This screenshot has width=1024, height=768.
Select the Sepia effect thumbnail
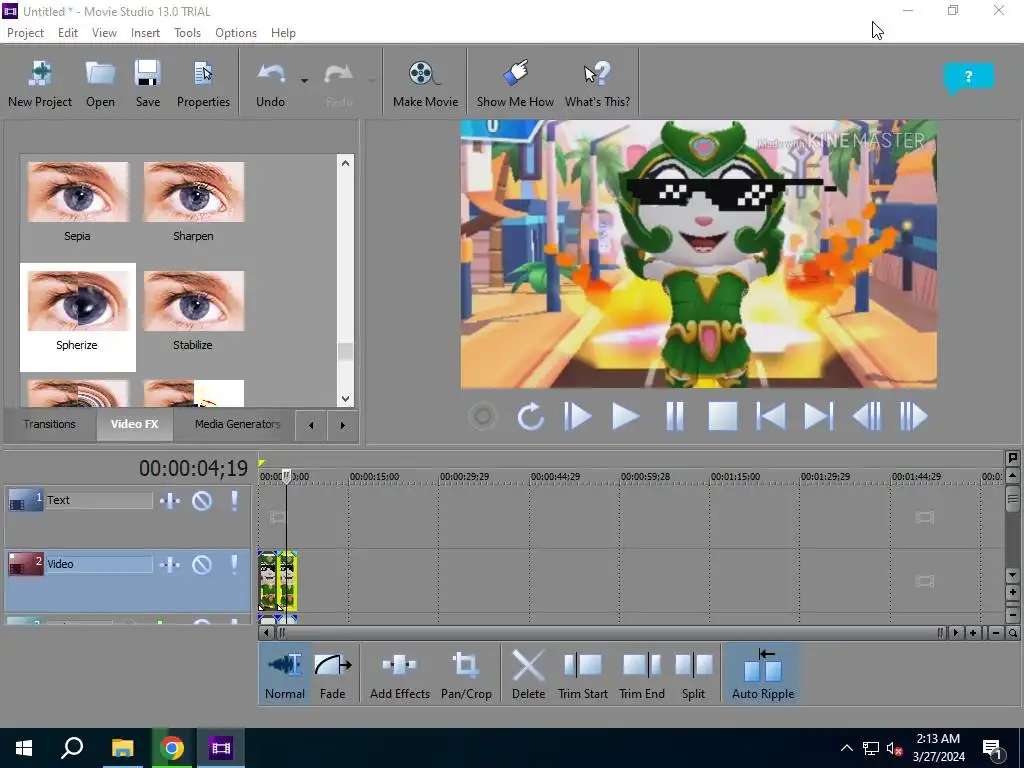tap(78, 192)
